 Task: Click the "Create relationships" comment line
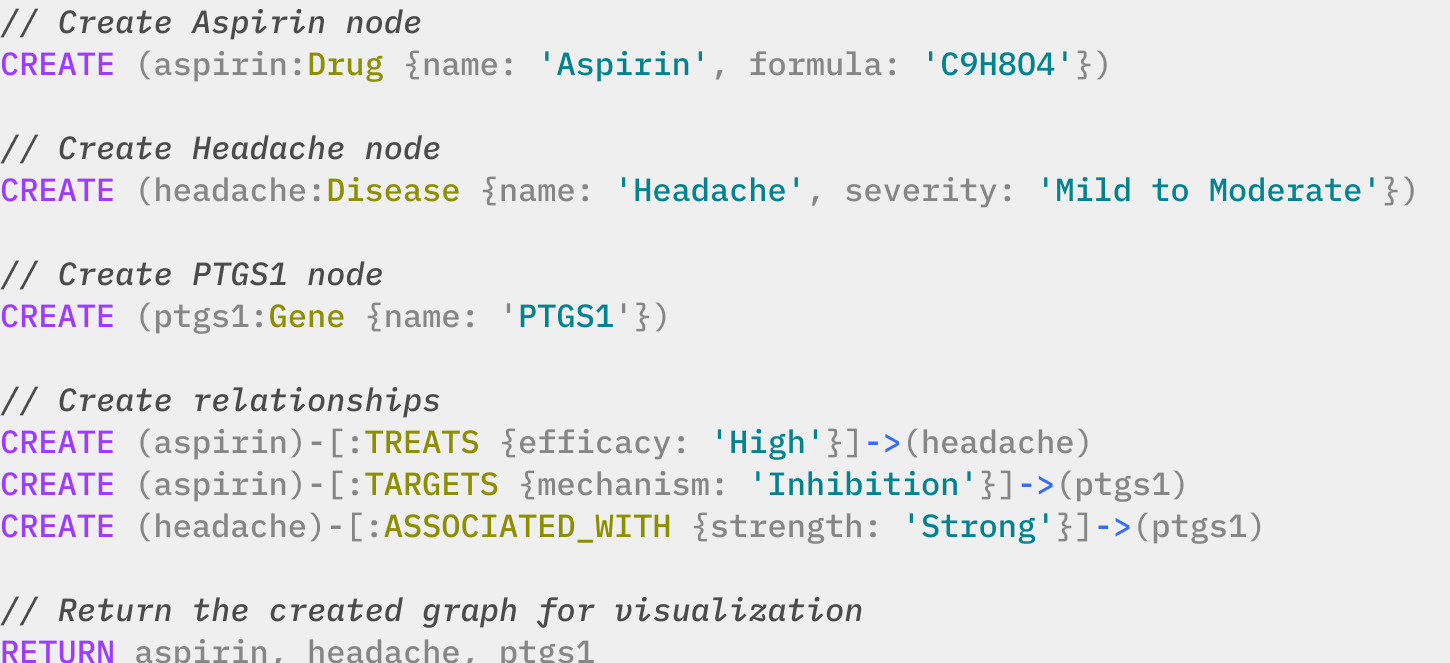click(220, 401)
